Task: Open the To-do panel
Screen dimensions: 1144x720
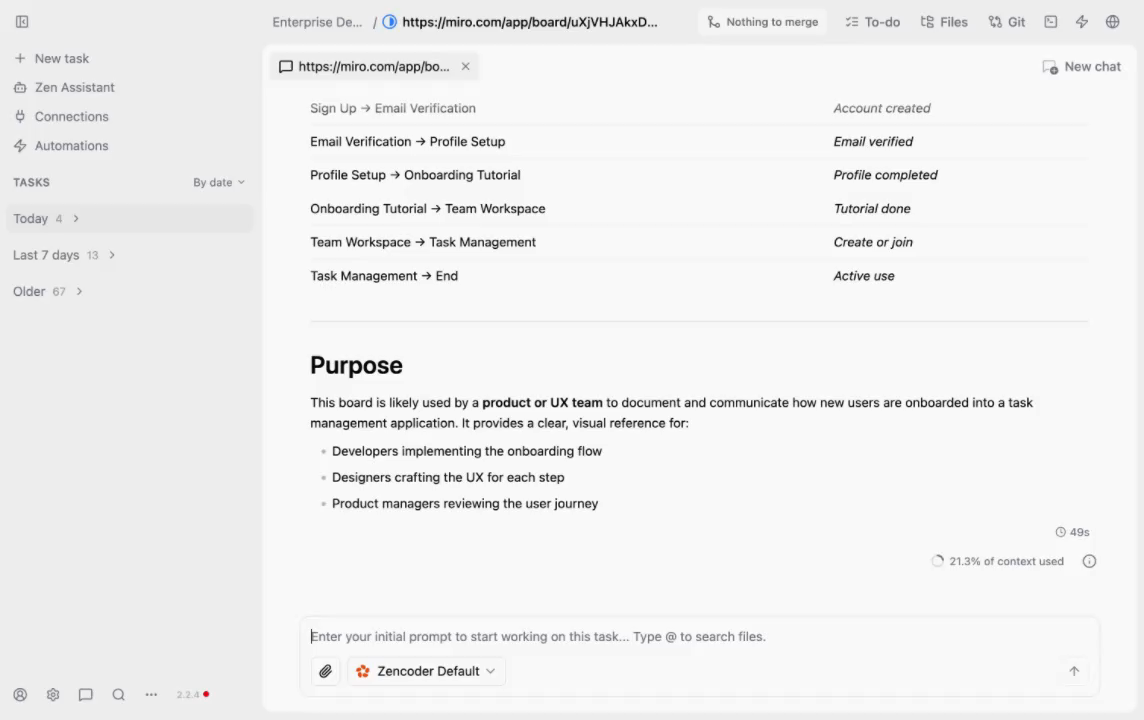Action: pyautogui.click(x=873, y=22)
